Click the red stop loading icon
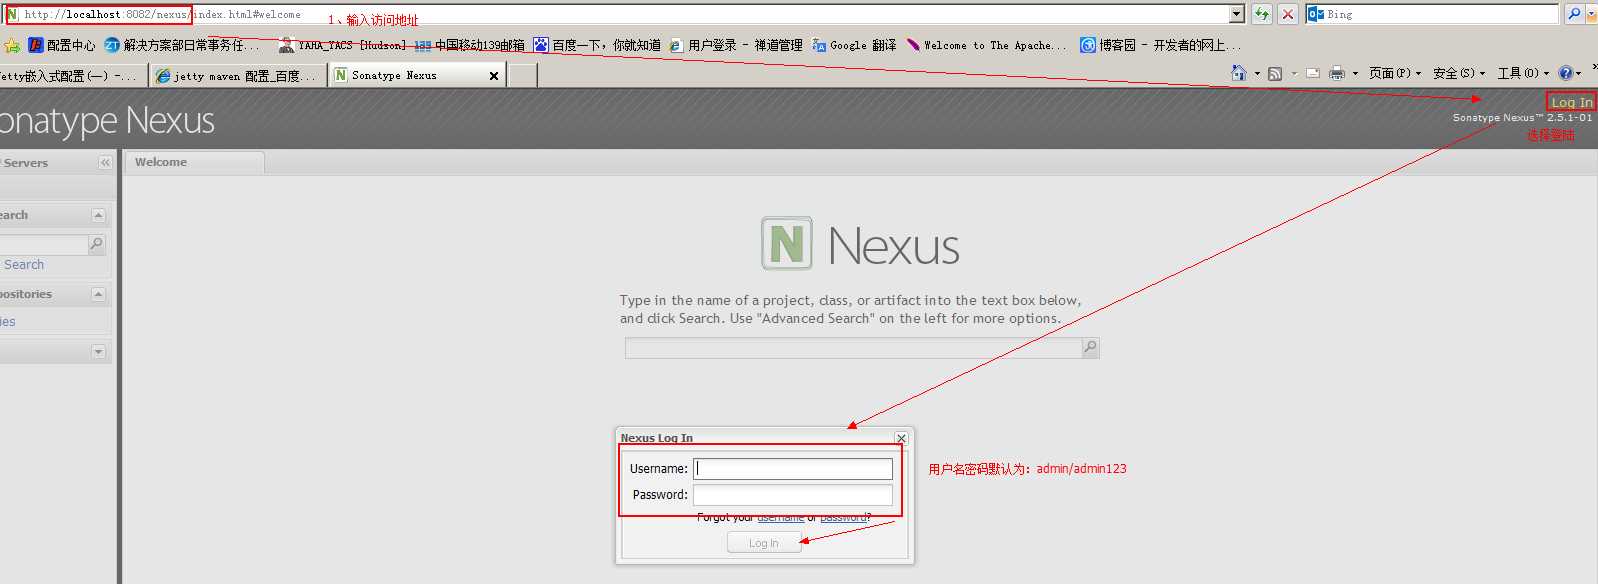 1288,14
